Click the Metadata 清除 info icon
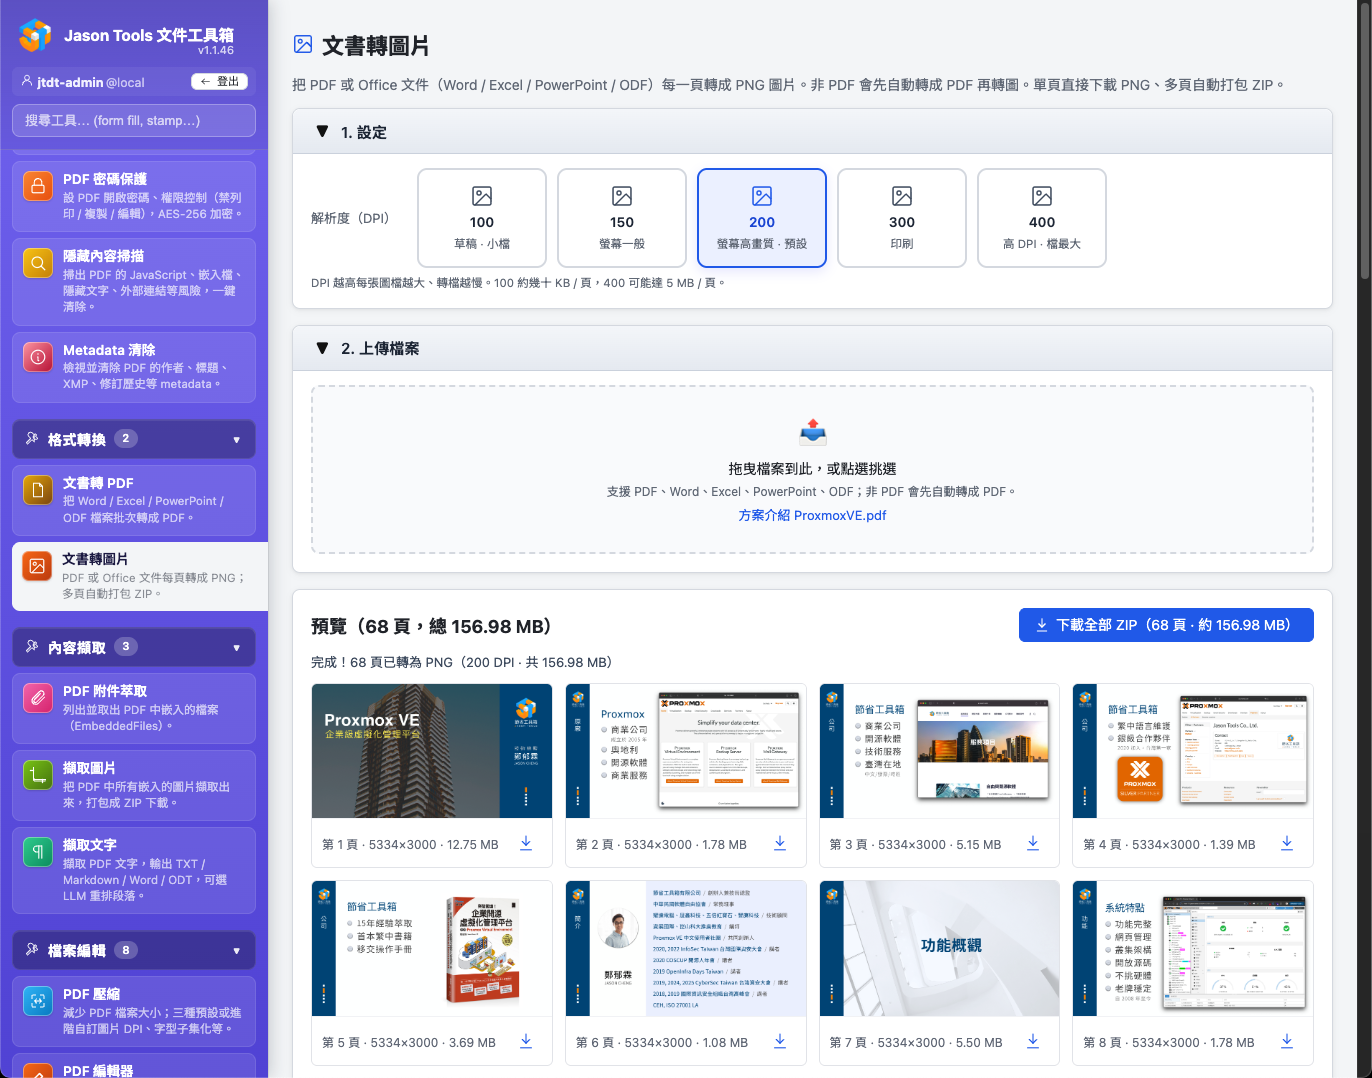The image size is (1372, 1078). [x=37, y=357]
